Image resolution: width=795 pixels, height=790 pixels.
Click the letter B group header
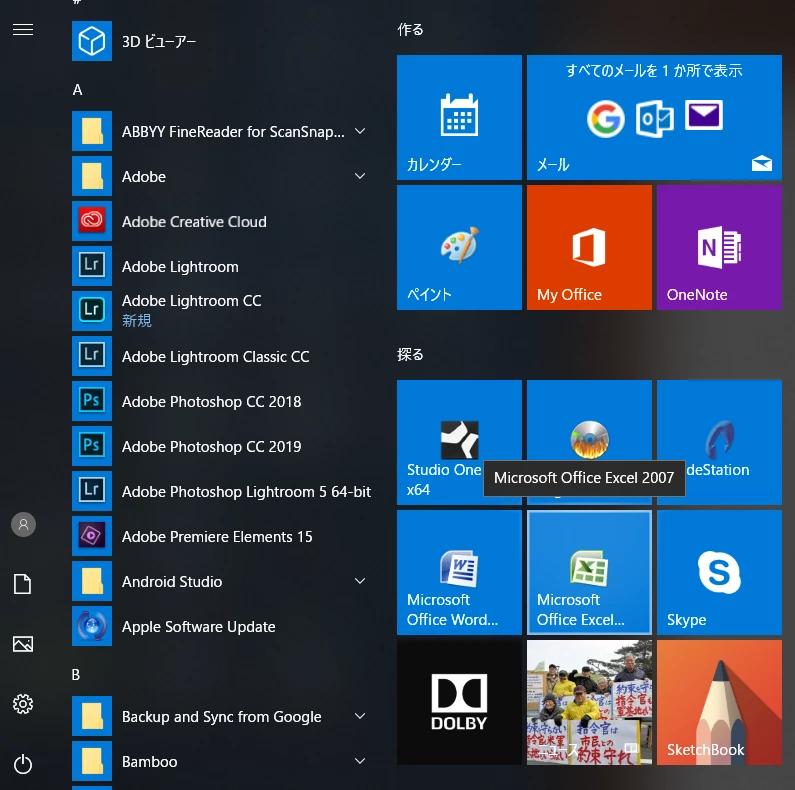tap(76, 674)
